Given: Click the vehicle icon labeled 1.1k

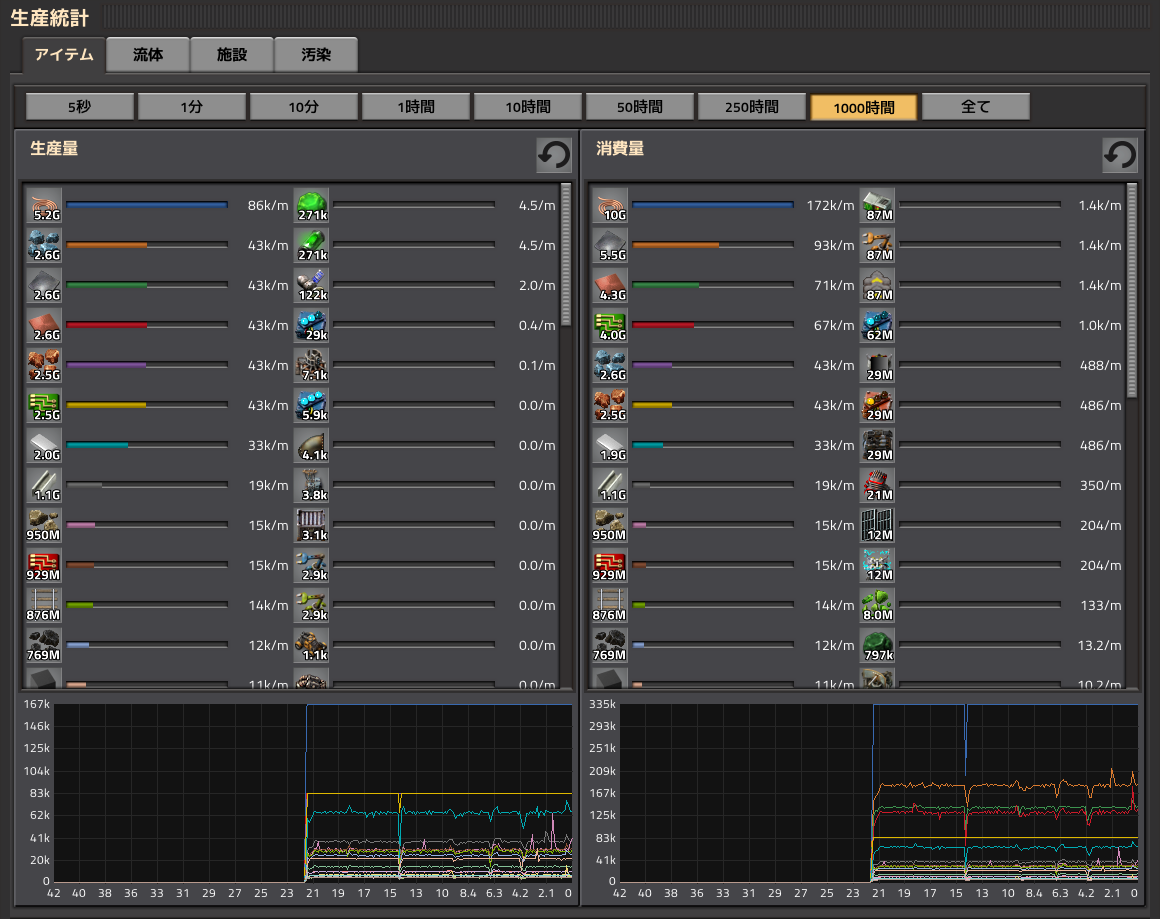Looking at the screenshot, I should pyautogui.click(x=311, y=644).
